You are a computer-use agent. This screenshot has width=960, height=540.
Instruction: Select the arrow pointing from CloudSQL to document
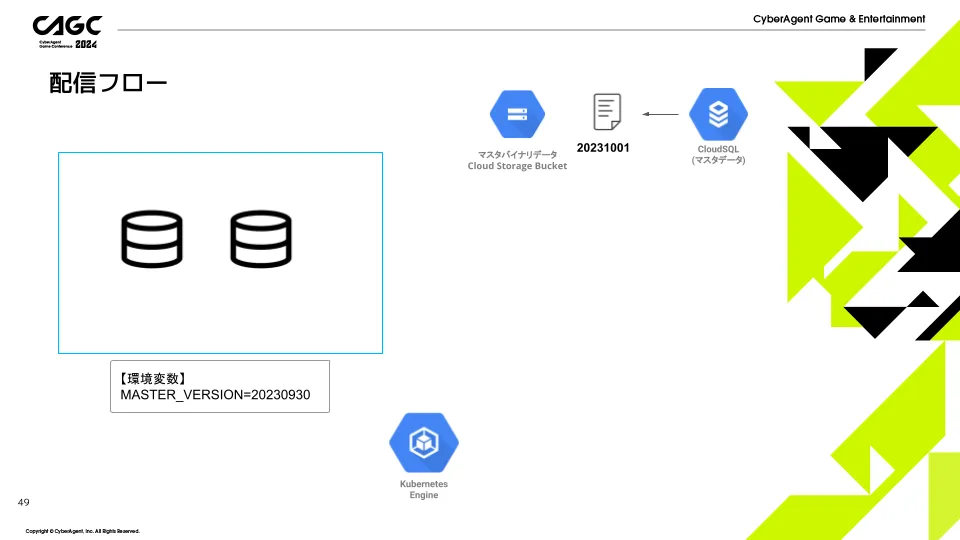click(x=660, y=114)
